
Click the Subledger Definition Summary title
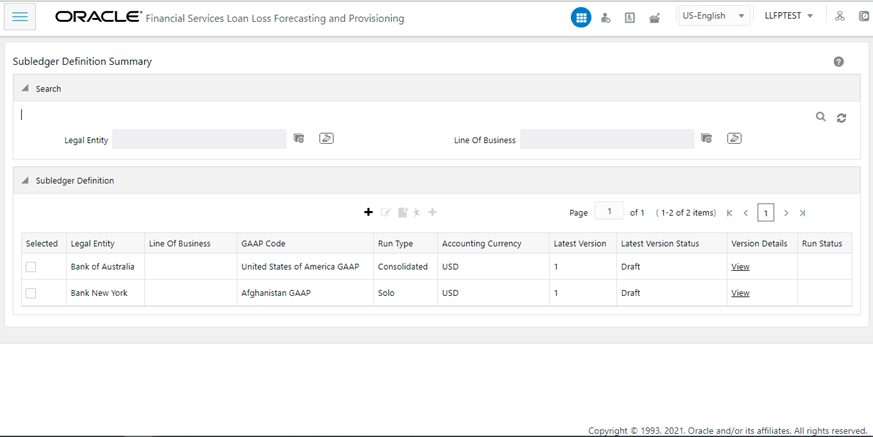[x=82, y=61]
